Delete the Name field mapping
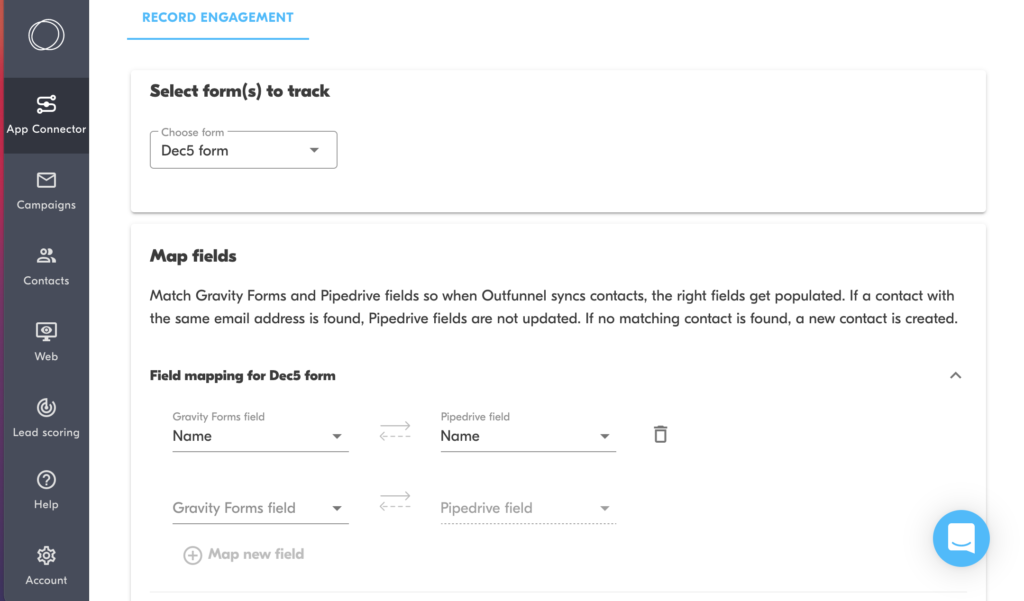 click(x=660, y=434)
